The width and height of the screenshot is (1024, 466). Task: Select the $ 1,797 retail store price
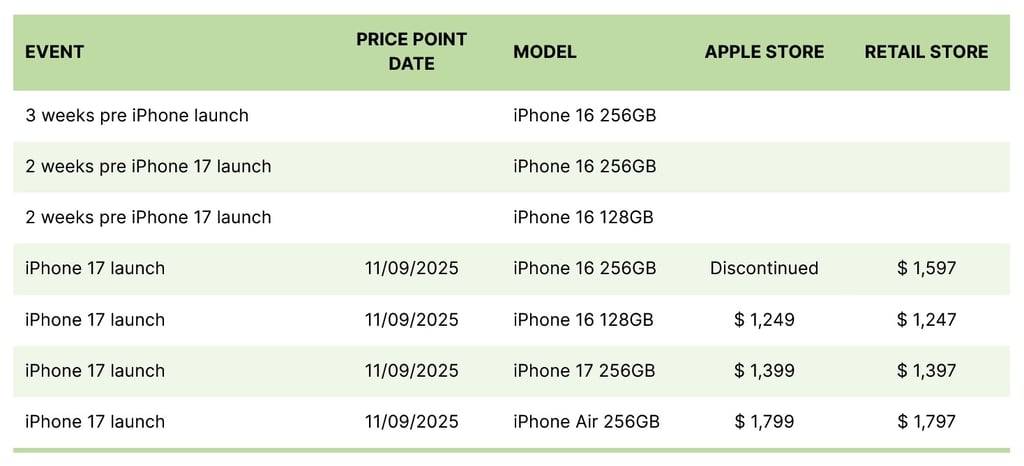926,422
